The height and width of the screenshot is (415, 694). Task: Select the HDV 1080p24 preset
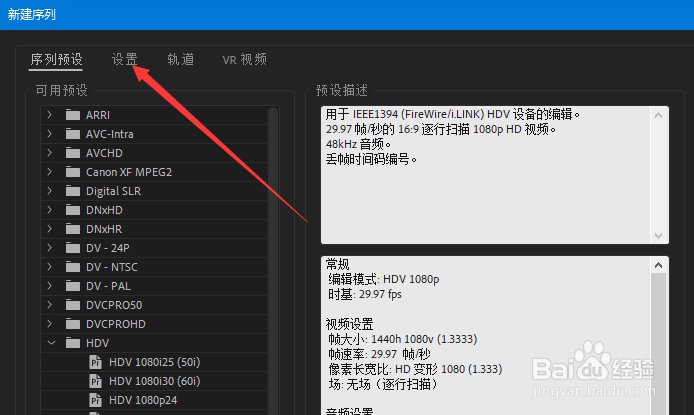pyautogui.click(x=143, y=400)
